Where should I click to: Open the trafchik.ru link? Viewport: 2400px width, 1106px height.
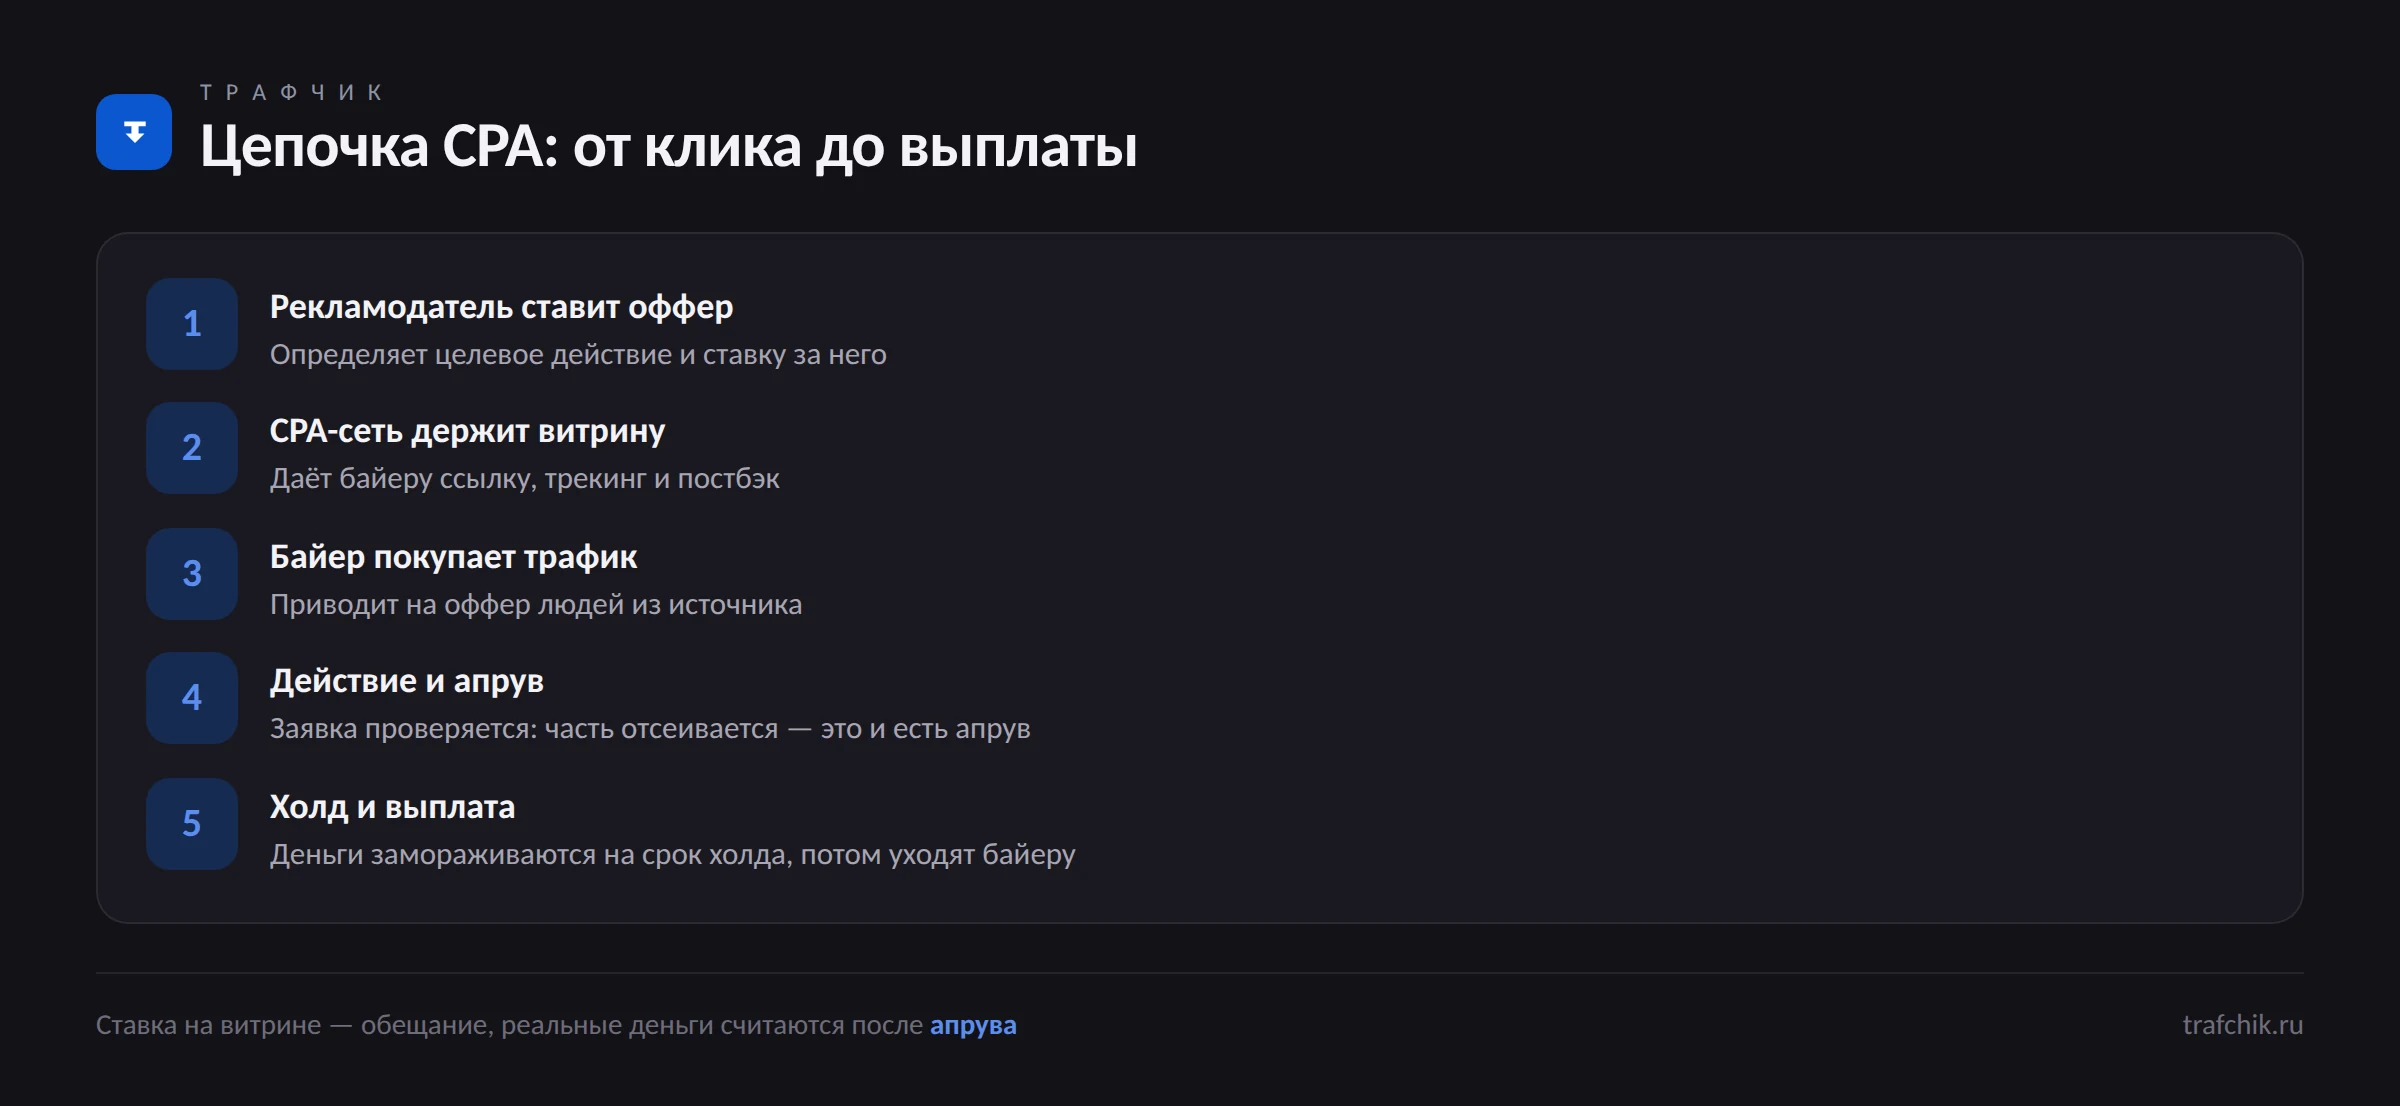tap(2243, 1025)
